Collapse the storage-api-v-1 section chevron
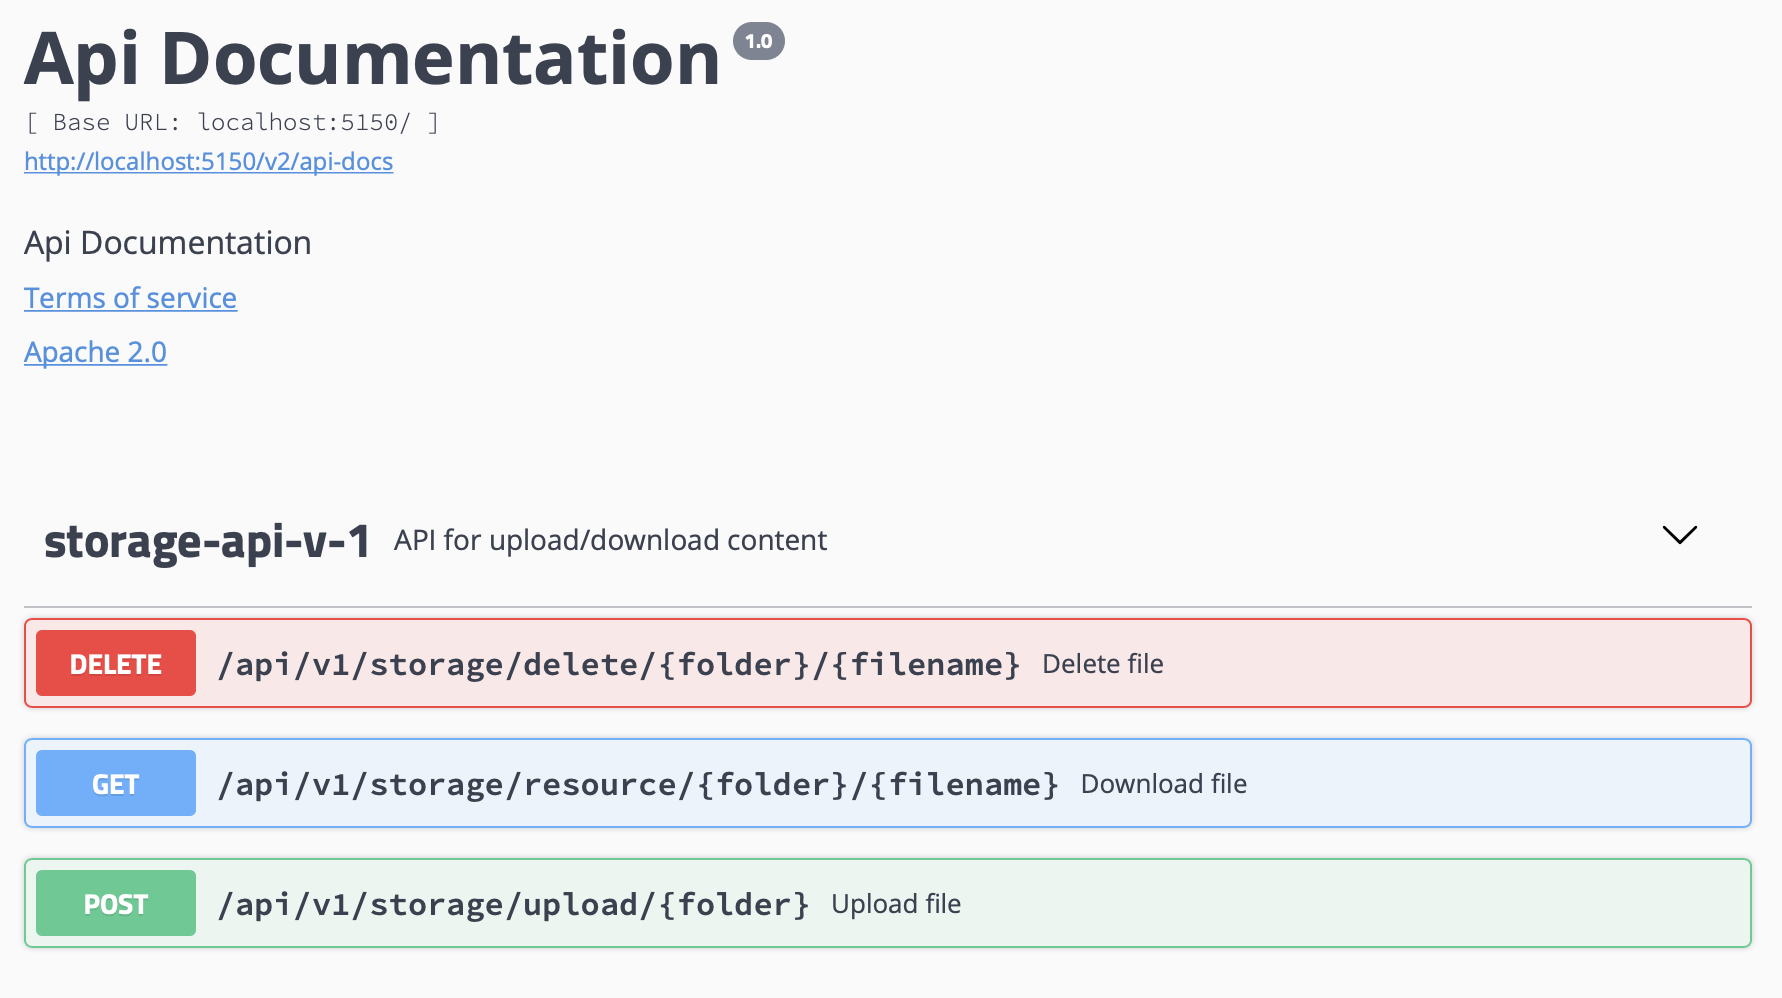This screenshot has width=1782, height=998. 1679,535
